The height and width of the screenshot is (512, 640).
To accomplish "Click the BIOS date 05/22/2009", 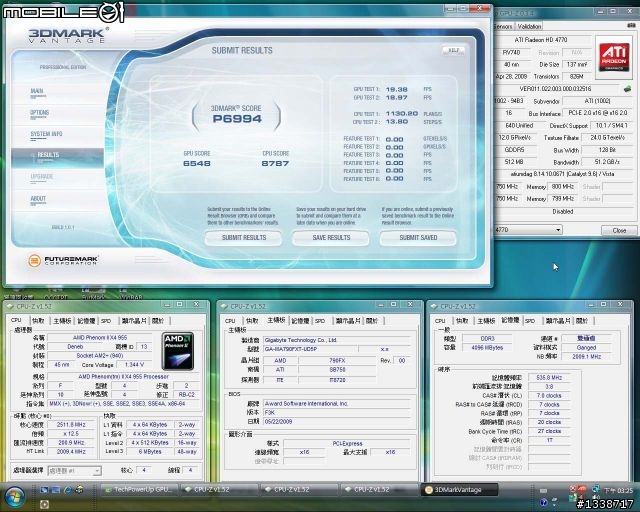I will point(336,421).
